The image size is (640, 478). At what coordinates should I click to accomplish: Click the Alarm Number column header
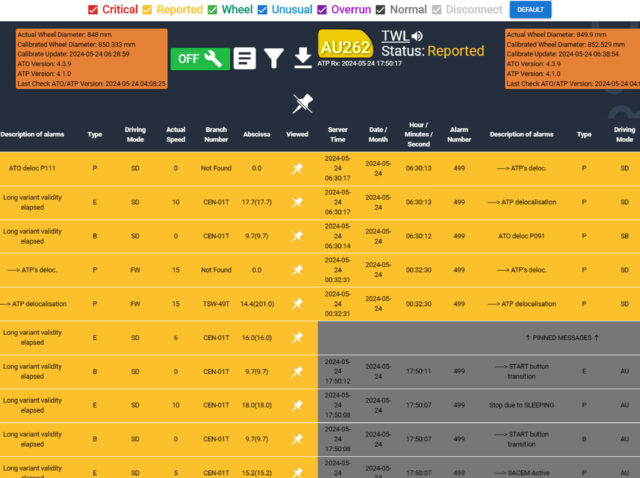click(x=459, y=133)
